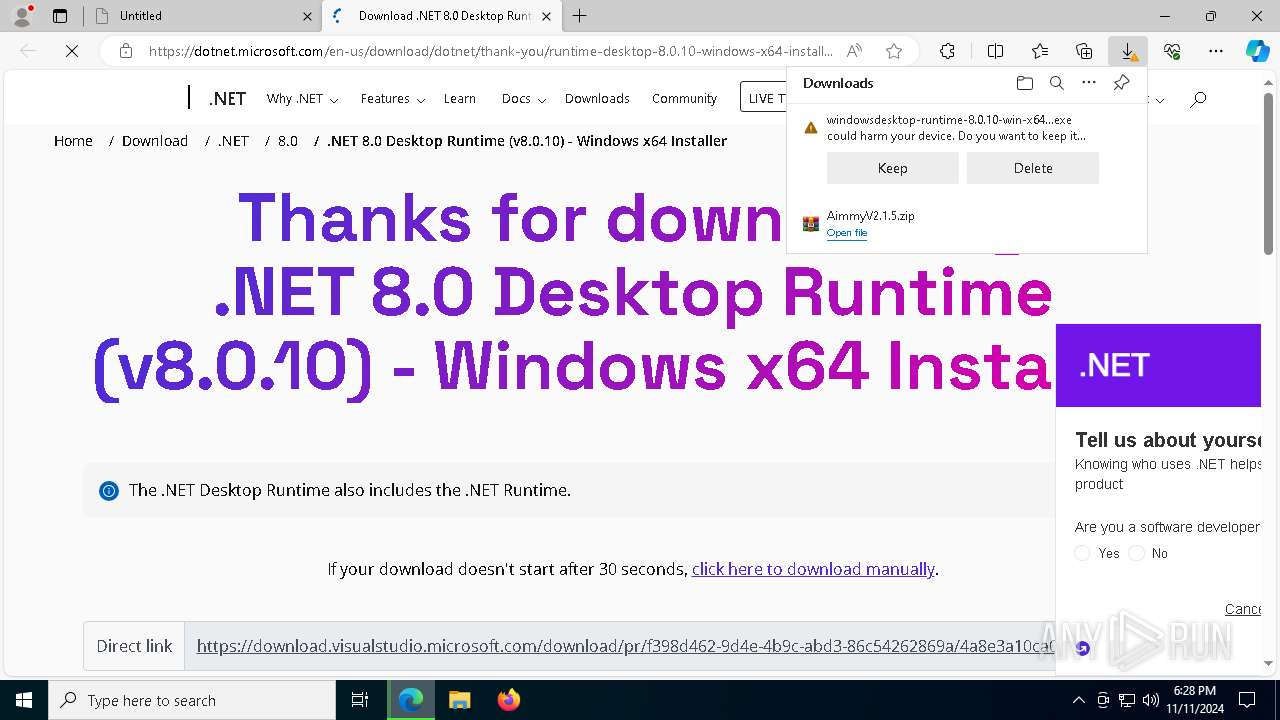This screenshot has width=1280, height=720.
Task: Toggle split screen view icon
Action: (995, 51)
